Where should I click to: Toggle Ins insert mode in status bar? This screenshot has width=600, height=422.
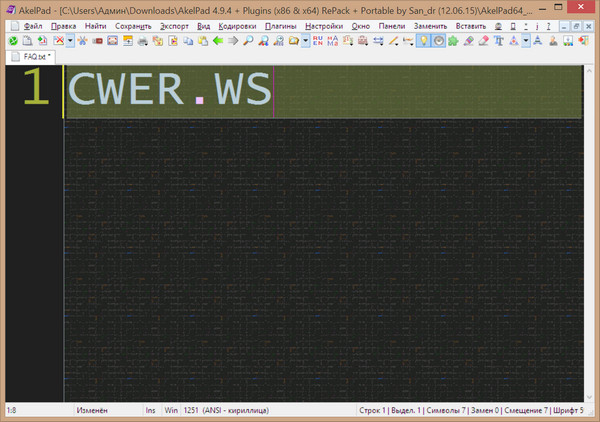[150, 410]
